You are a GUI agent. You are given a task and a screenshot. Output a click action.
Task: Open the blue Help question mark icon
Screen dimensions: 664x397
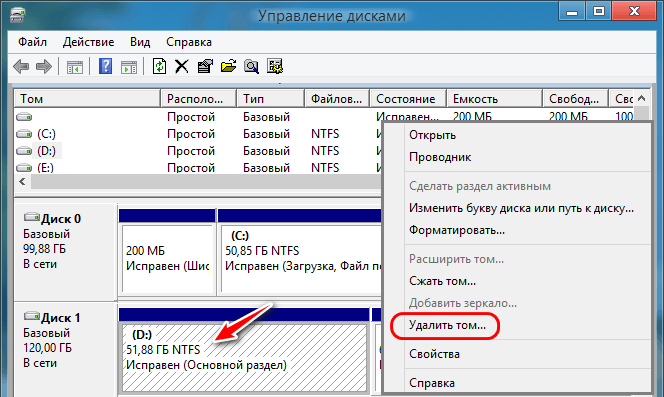coord(105,67)
